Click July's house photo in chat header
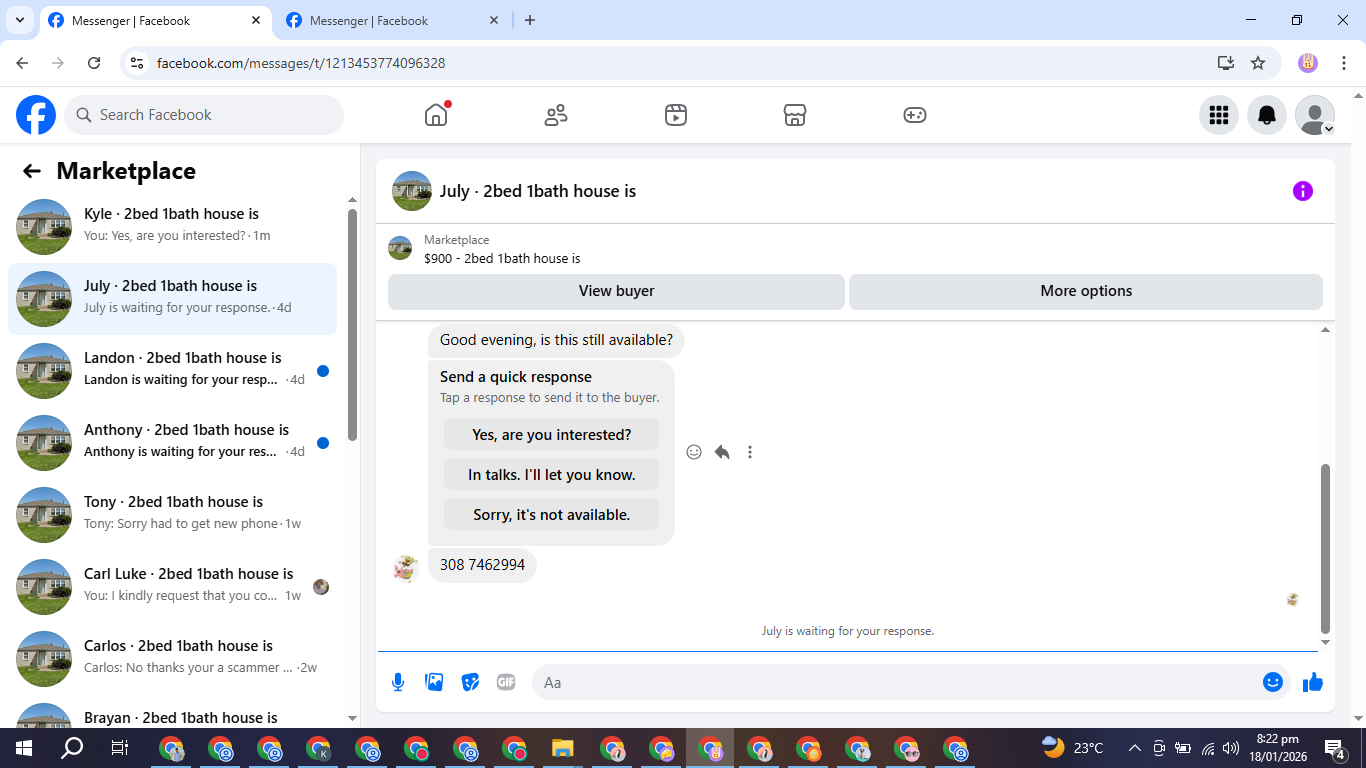The height and width of the screenshot is (768, 1366). [412, 191]
